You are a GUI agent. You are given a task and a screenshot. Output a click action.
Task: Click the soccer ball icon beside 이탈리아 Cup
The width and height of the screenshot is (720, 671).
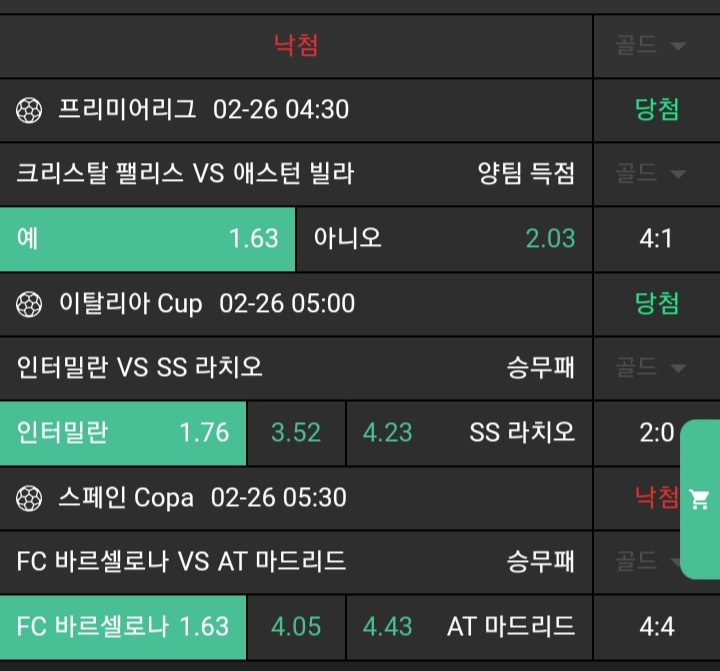coord(29,304)
